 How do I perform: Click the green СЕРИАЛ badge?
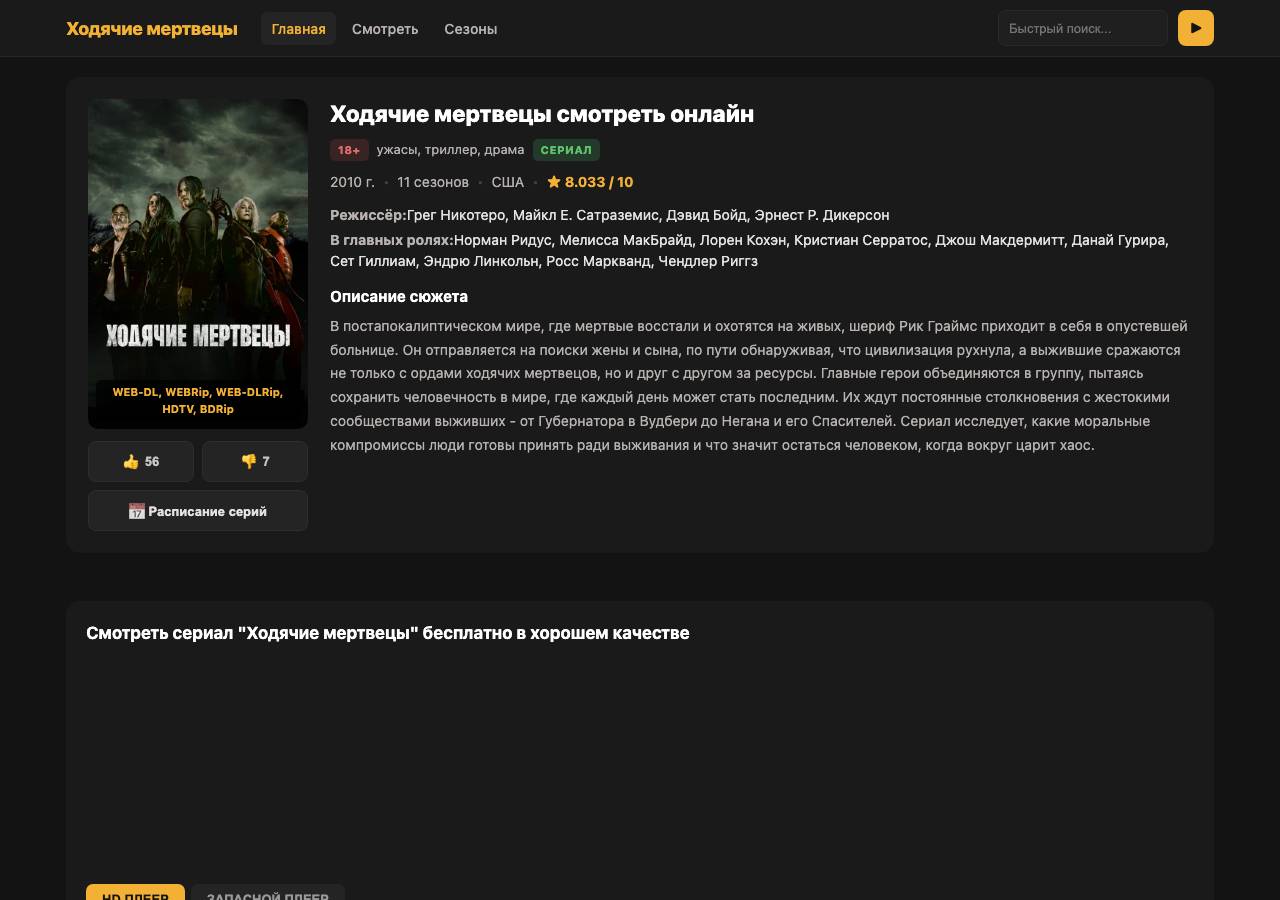[566, 150]
